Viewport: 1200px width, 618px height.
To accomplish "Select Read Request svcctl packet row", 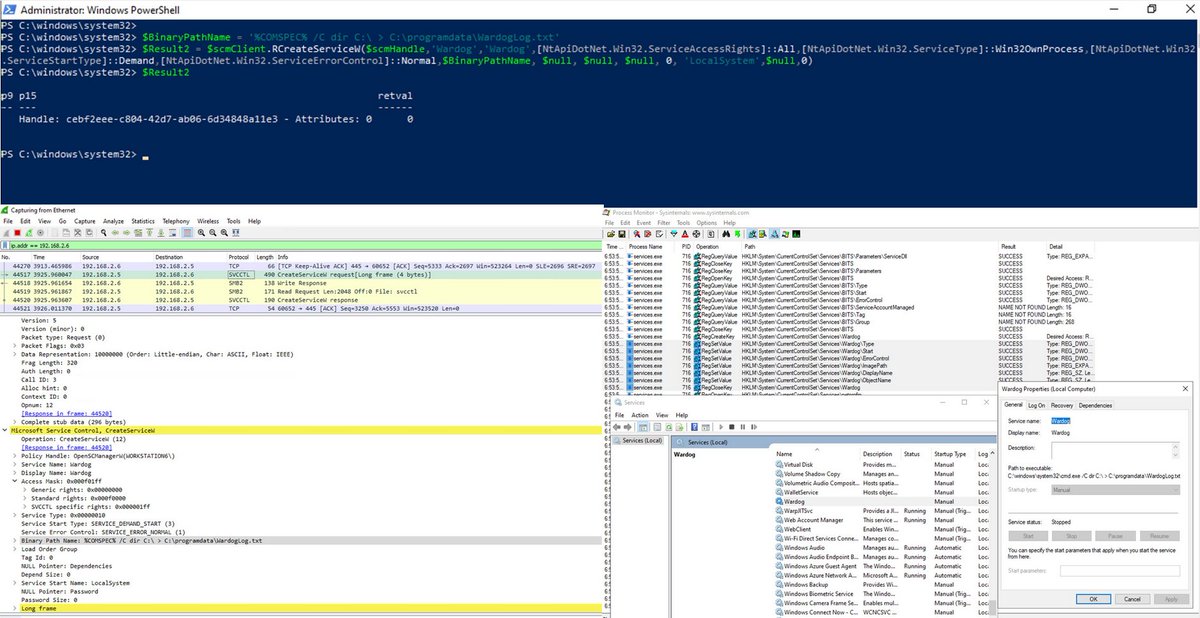I will [x=300, y=290].
